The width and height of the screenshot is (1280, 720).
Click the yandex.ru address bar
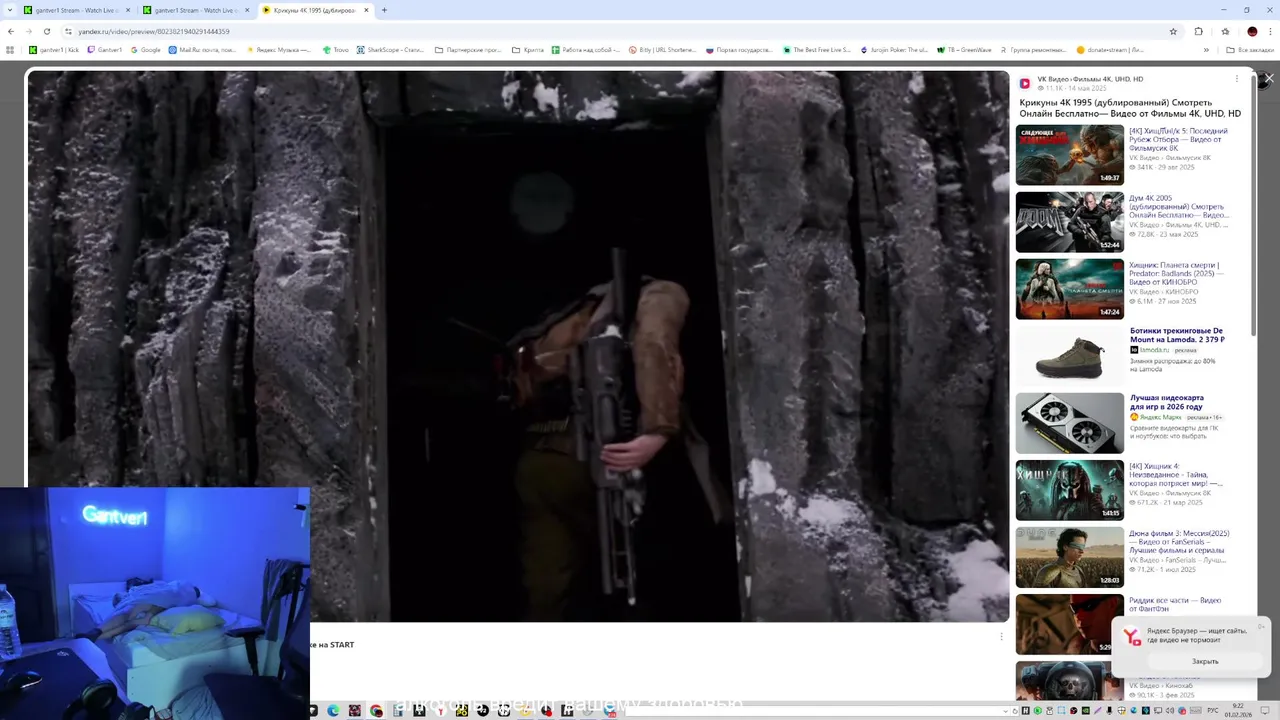pyautogui.click(x=620, y=31)
